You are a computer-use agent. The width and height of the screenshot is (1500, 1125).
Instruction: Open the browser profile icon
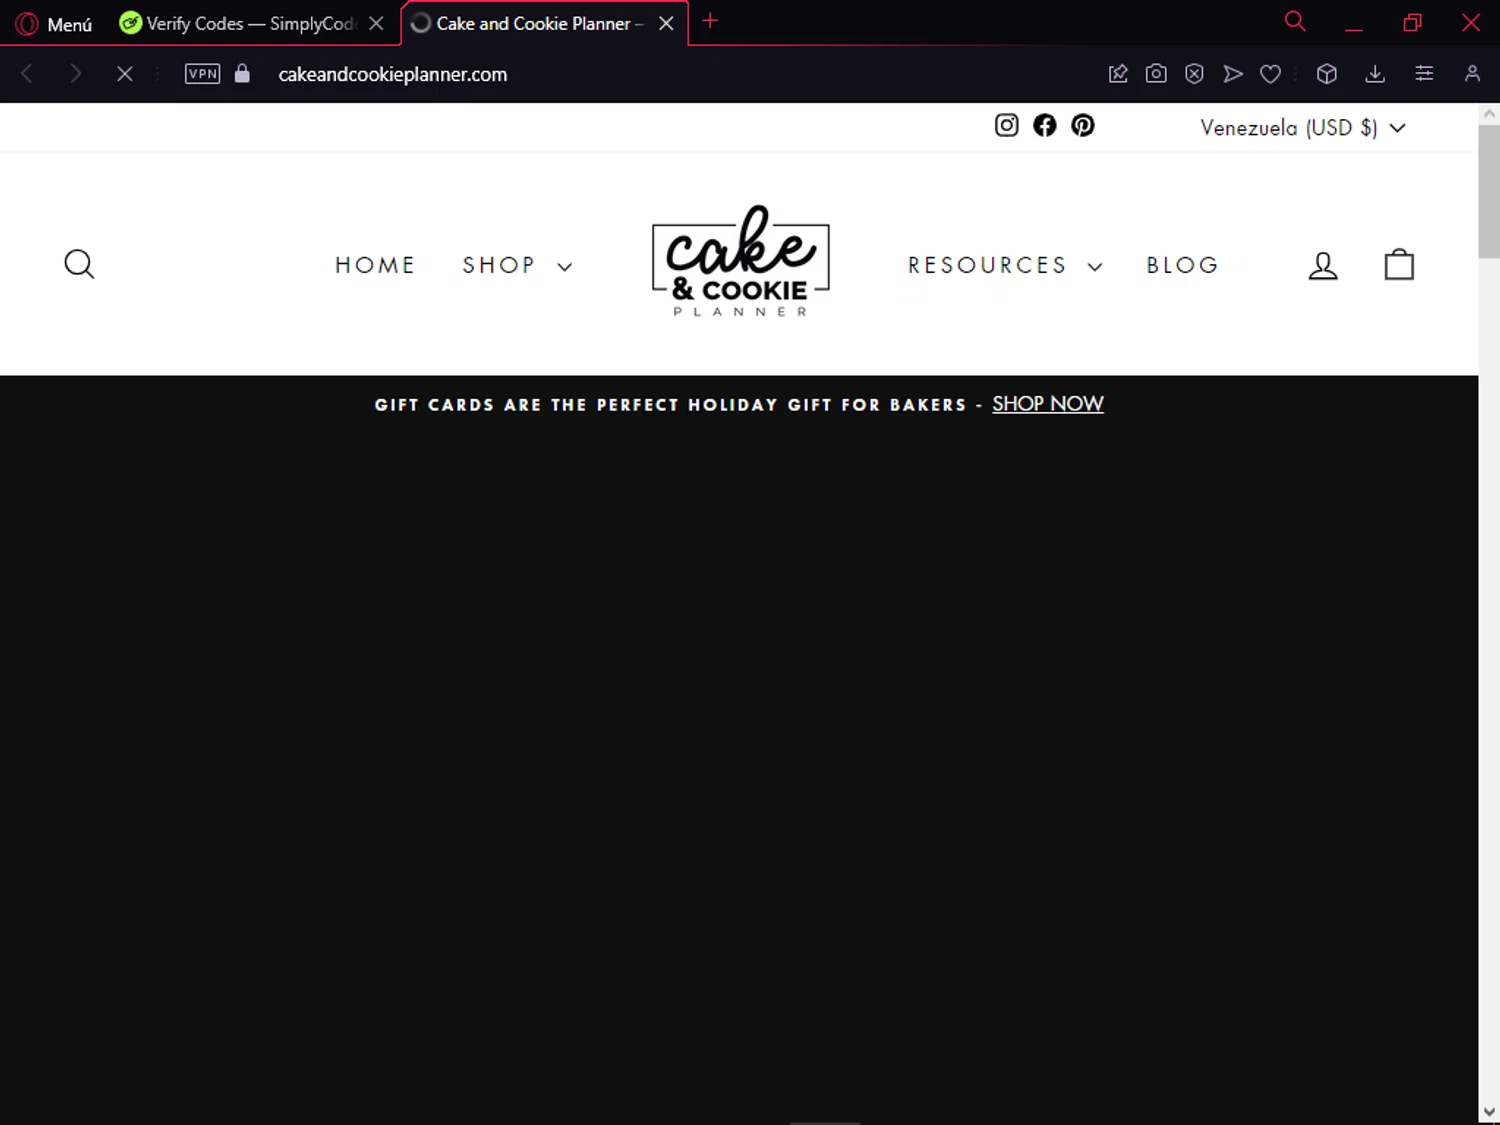tap(1472, 73)
